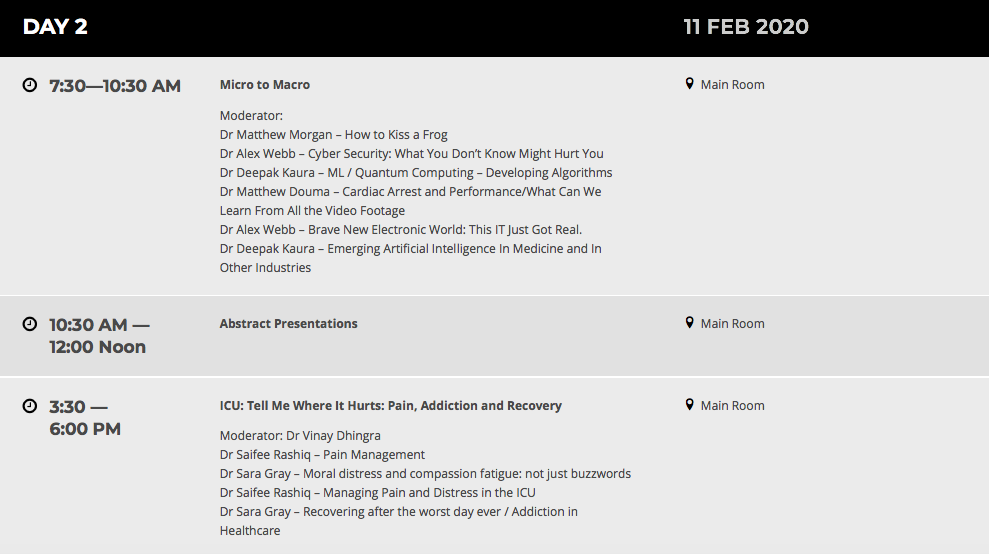The image size is (989, 554).
Task: Click Main Room label for Abstract Presentations
Action: (732, 324)
